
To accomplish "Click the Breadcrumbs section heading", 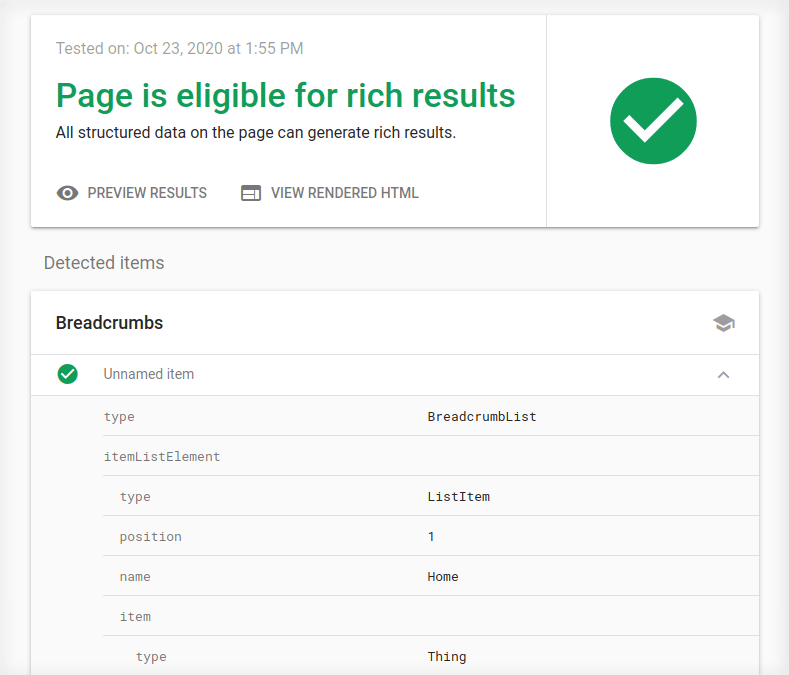I will point(109,323).
